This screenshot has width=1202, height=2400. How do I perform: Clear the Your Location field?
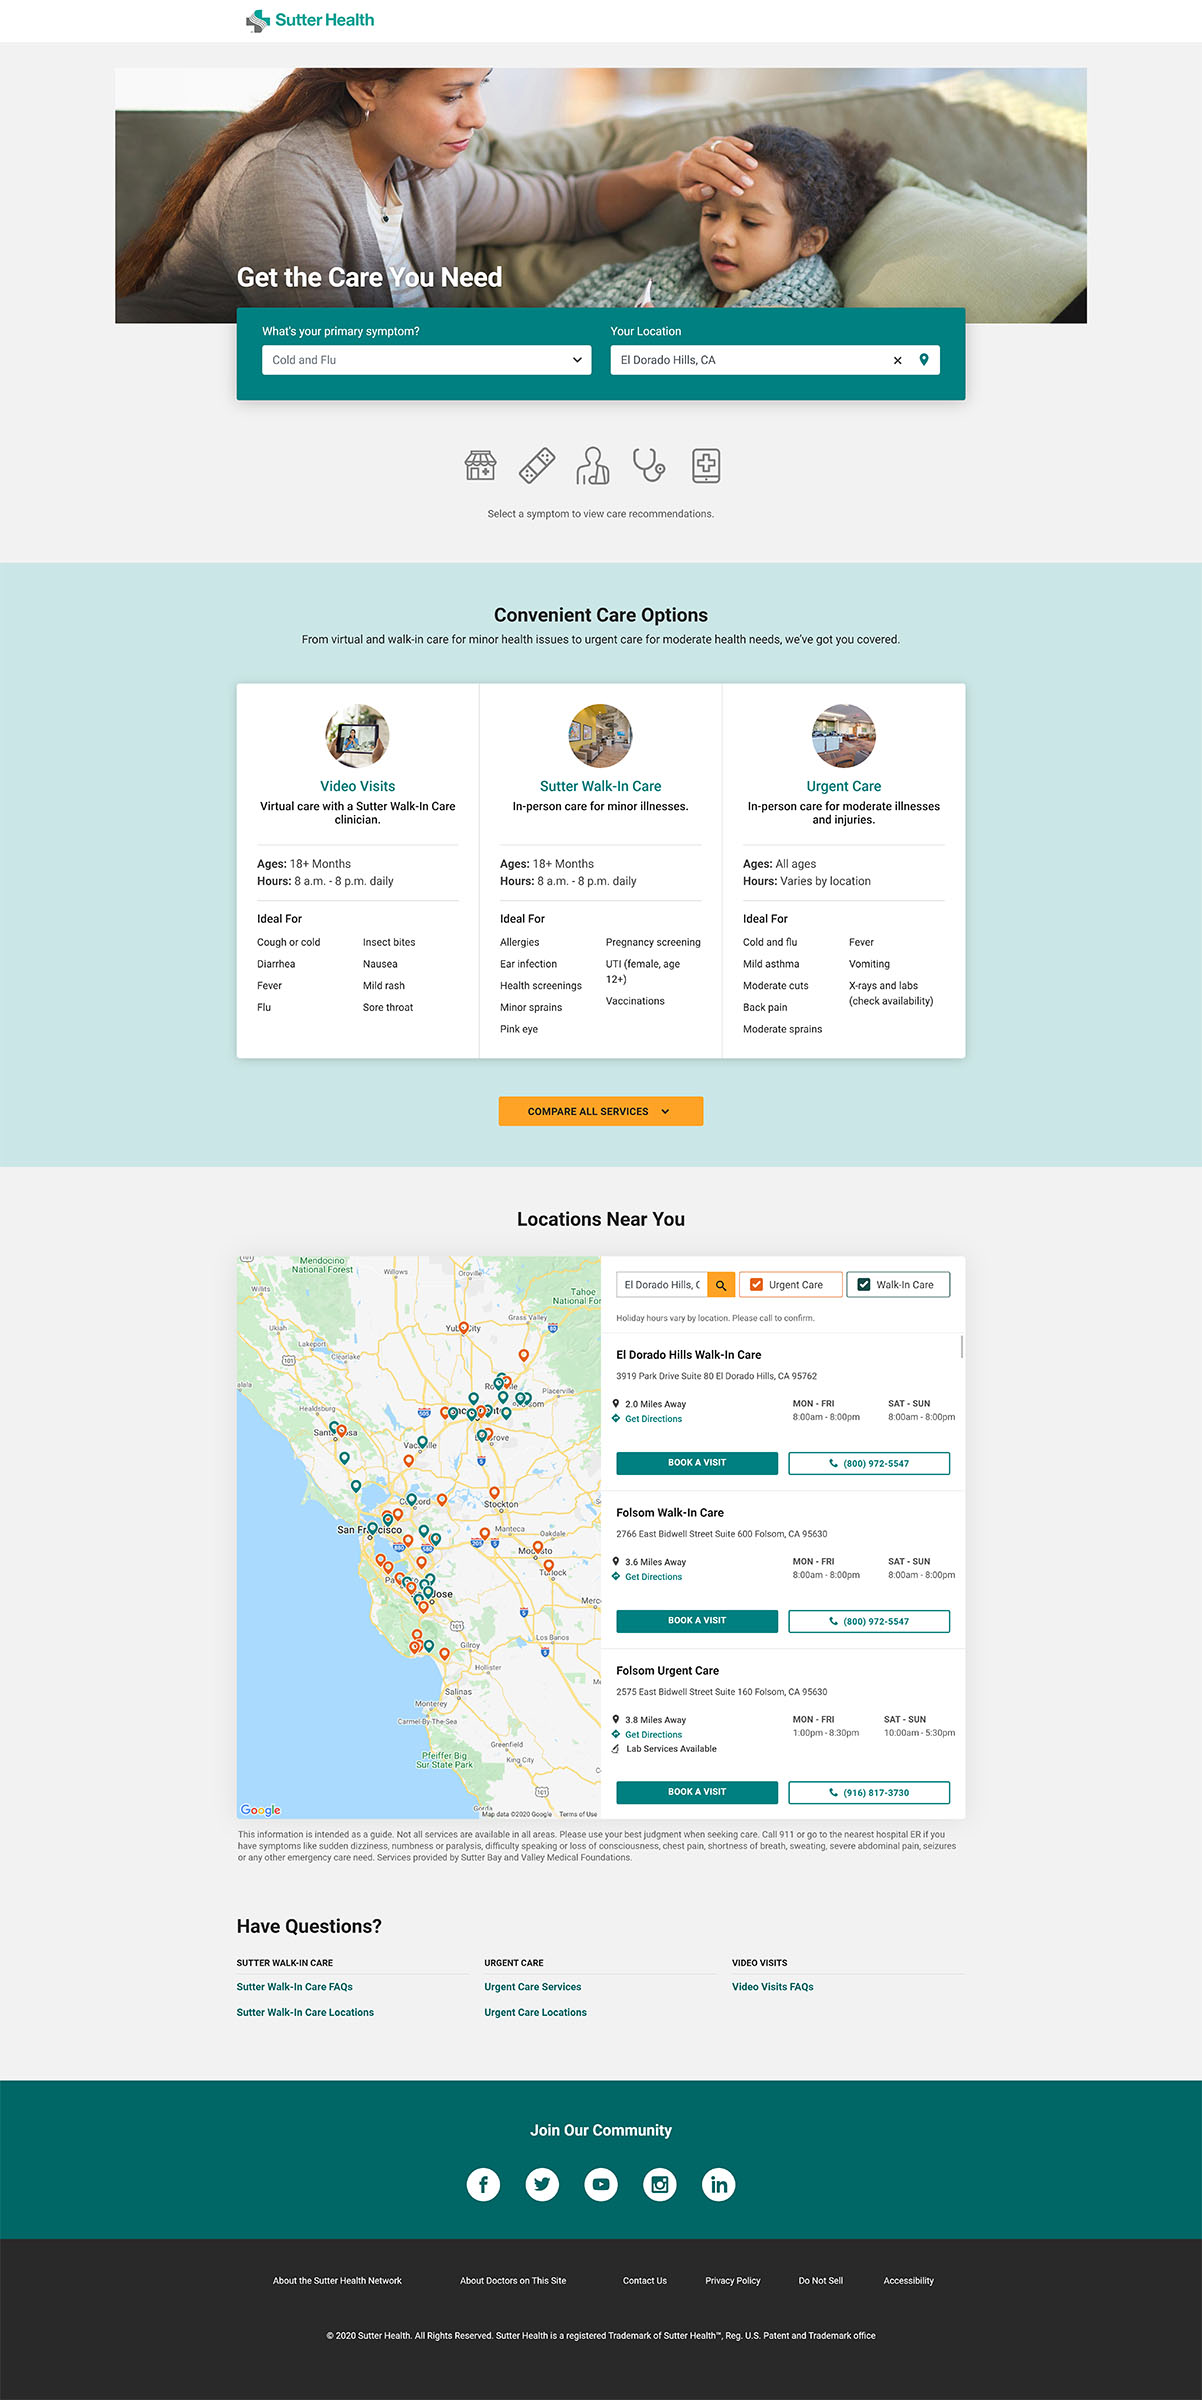pyautogui.click(x=897, y=360)
